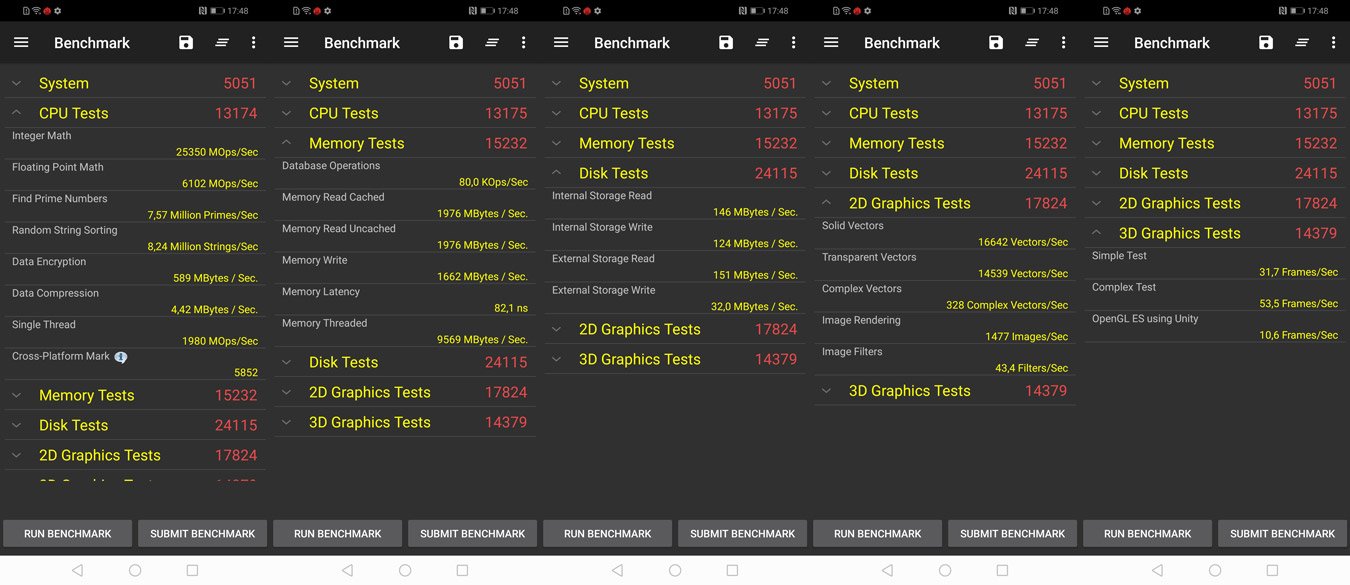Select the Transparent Vectors row
The image size is (1350, 585).
945,266
